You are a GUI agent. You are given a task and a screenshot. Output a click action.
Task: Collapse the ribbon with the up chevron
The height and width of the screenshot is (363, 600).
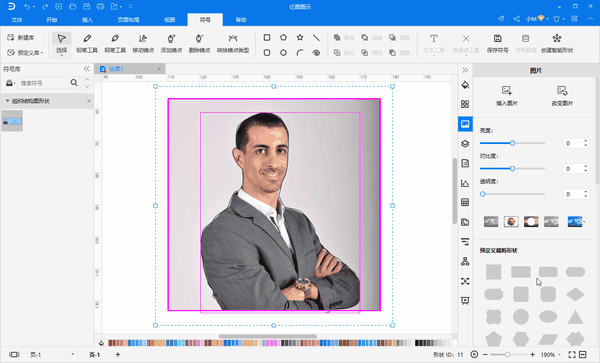[x=590, y=19]
